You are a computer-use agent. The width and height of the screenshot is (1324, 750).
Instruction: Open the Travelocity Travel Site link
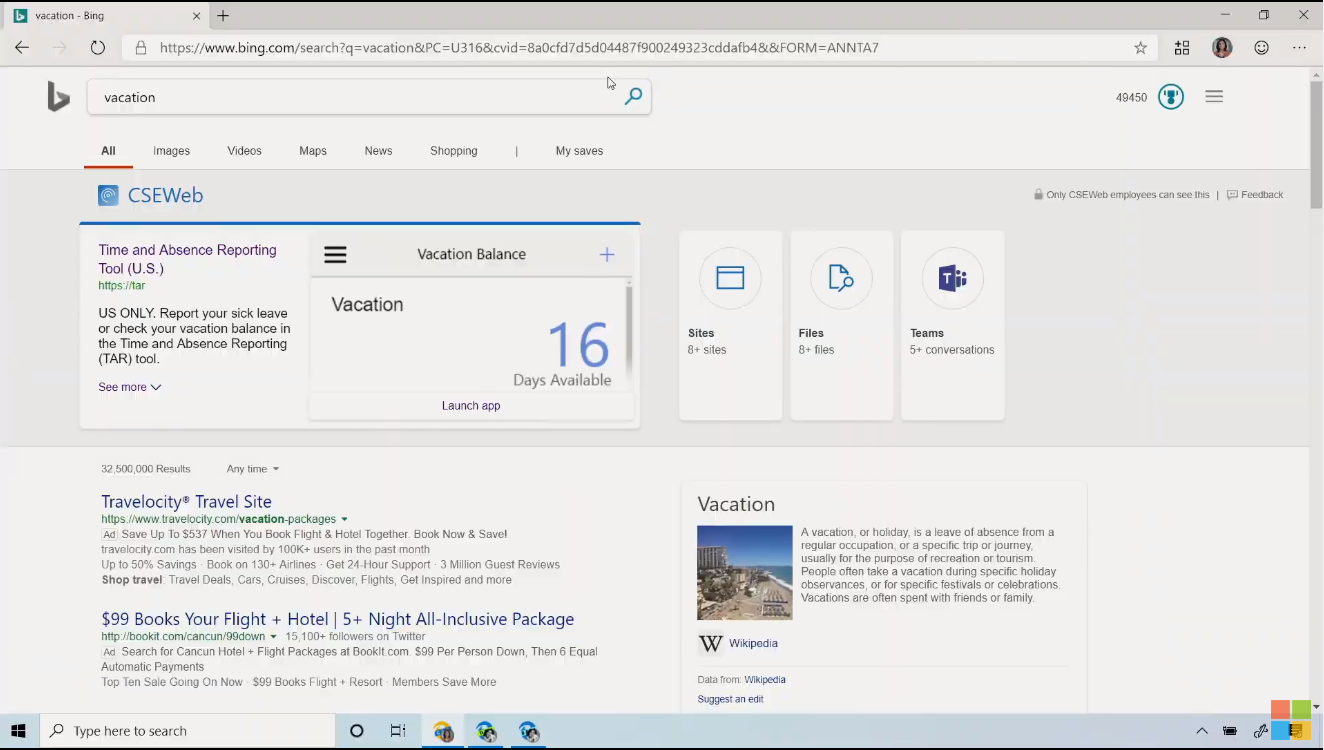pos(186,502)
